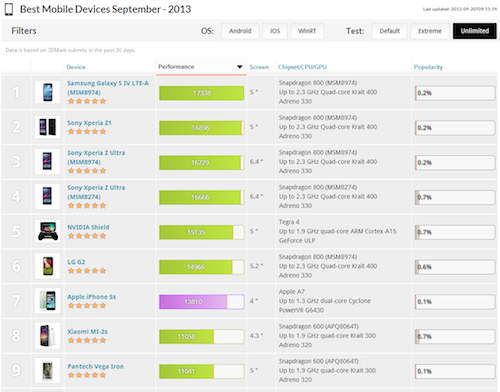Toggle the iOS OS filter
This screenshot has width=500, height=392.
tap(275, 31)
